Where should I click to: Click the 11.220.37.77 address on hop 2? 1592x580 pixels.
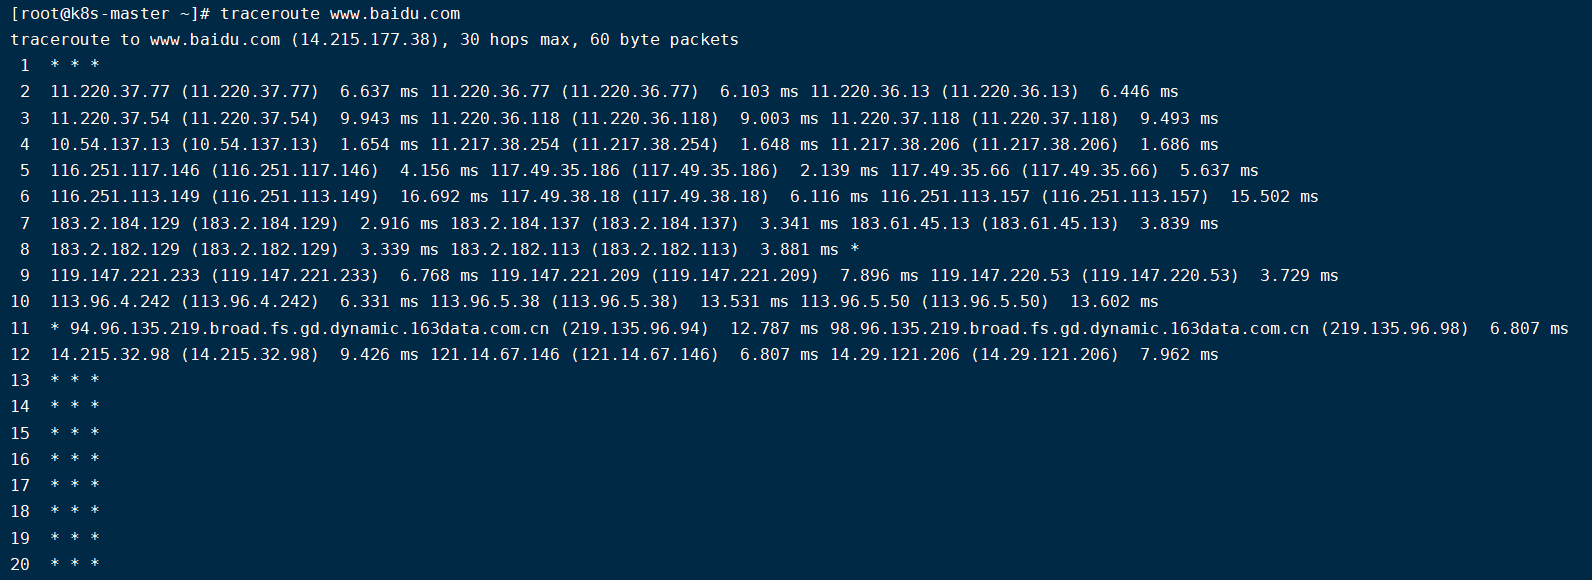tap(110, 92)
